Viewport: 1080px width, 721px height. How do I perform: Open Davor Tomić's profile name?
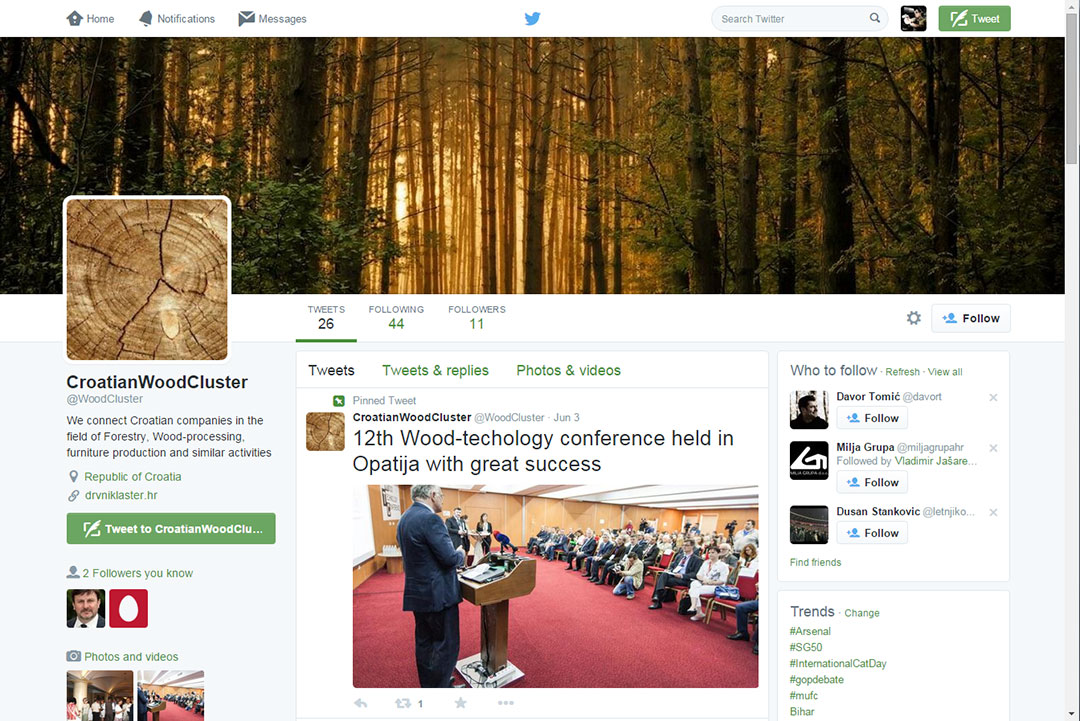(x=868, y=397)
